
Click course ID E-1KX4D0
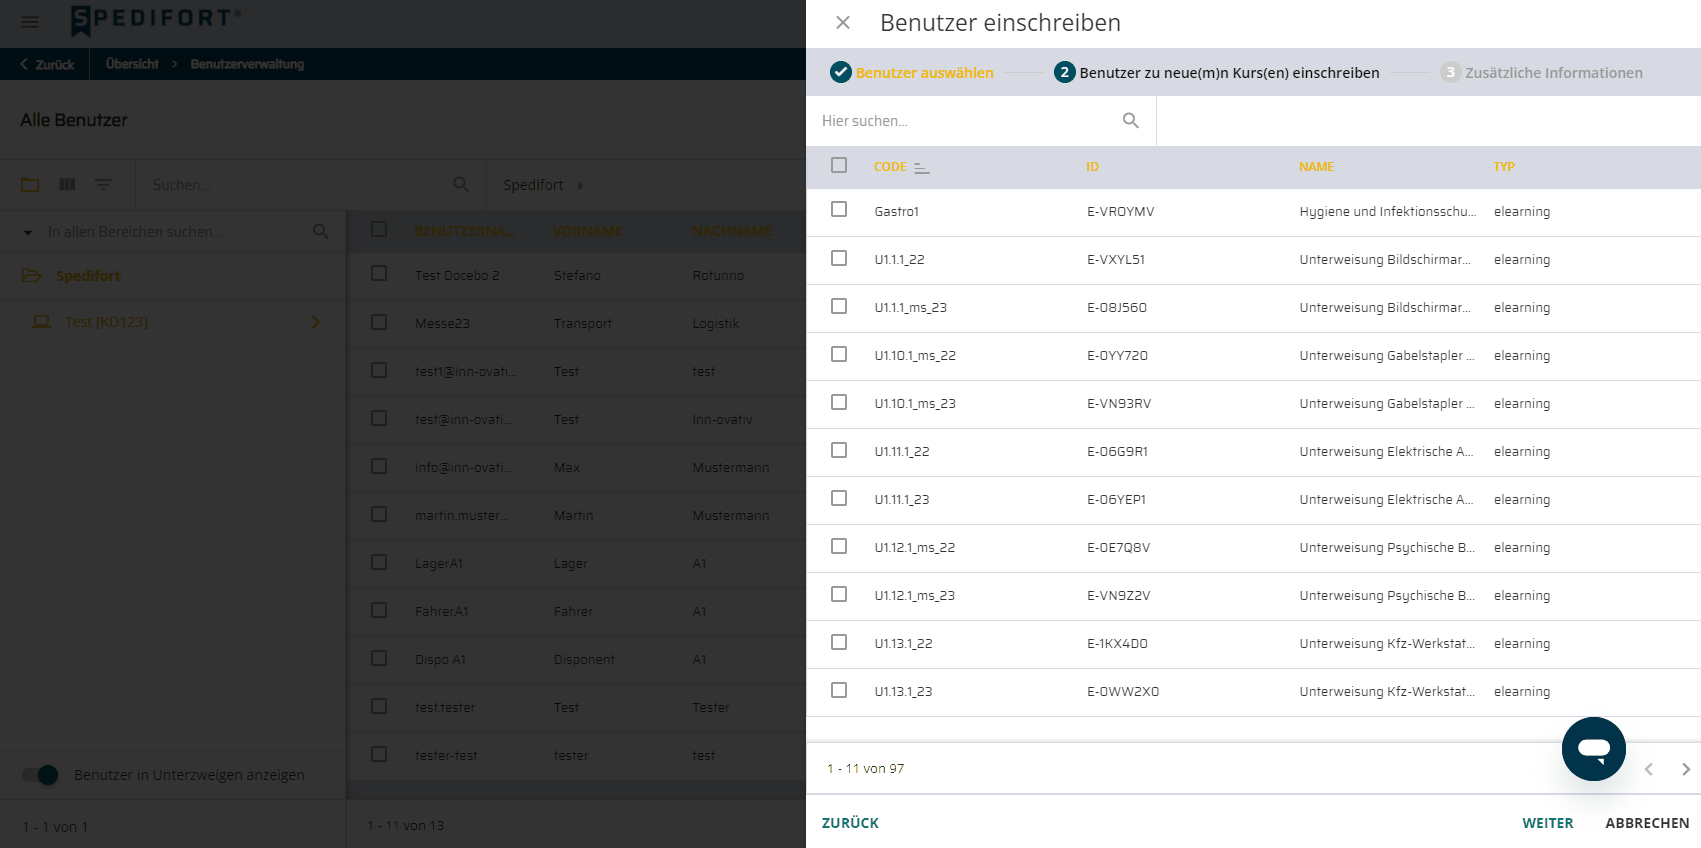point(1117,643)
